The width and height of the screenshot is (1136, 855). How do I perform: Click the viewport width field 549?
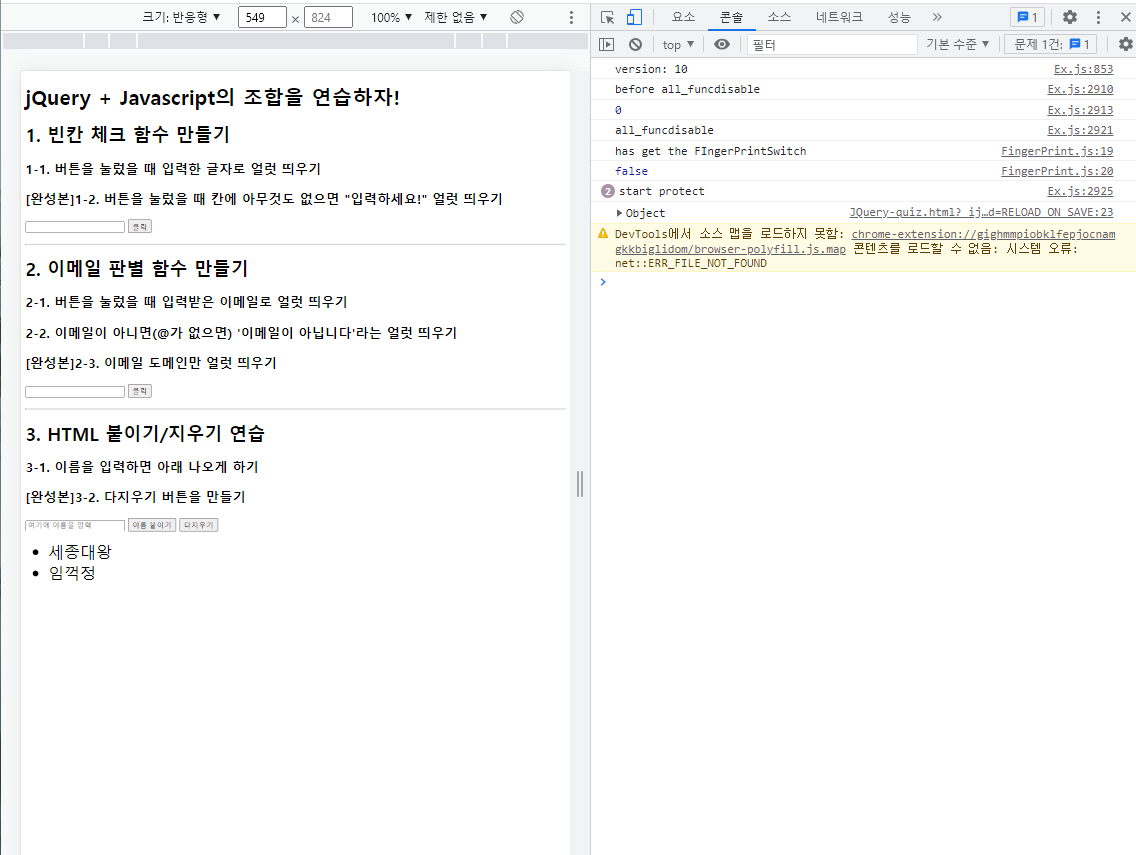pyautogui.click(x=262, y=17)
